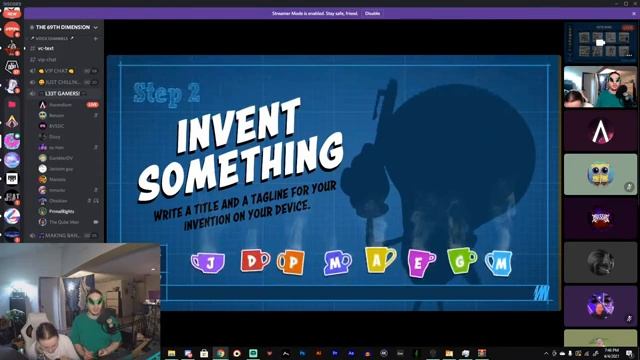Focus the owl avatar participant tile
The image size is (640, 360).
point(600,174)
